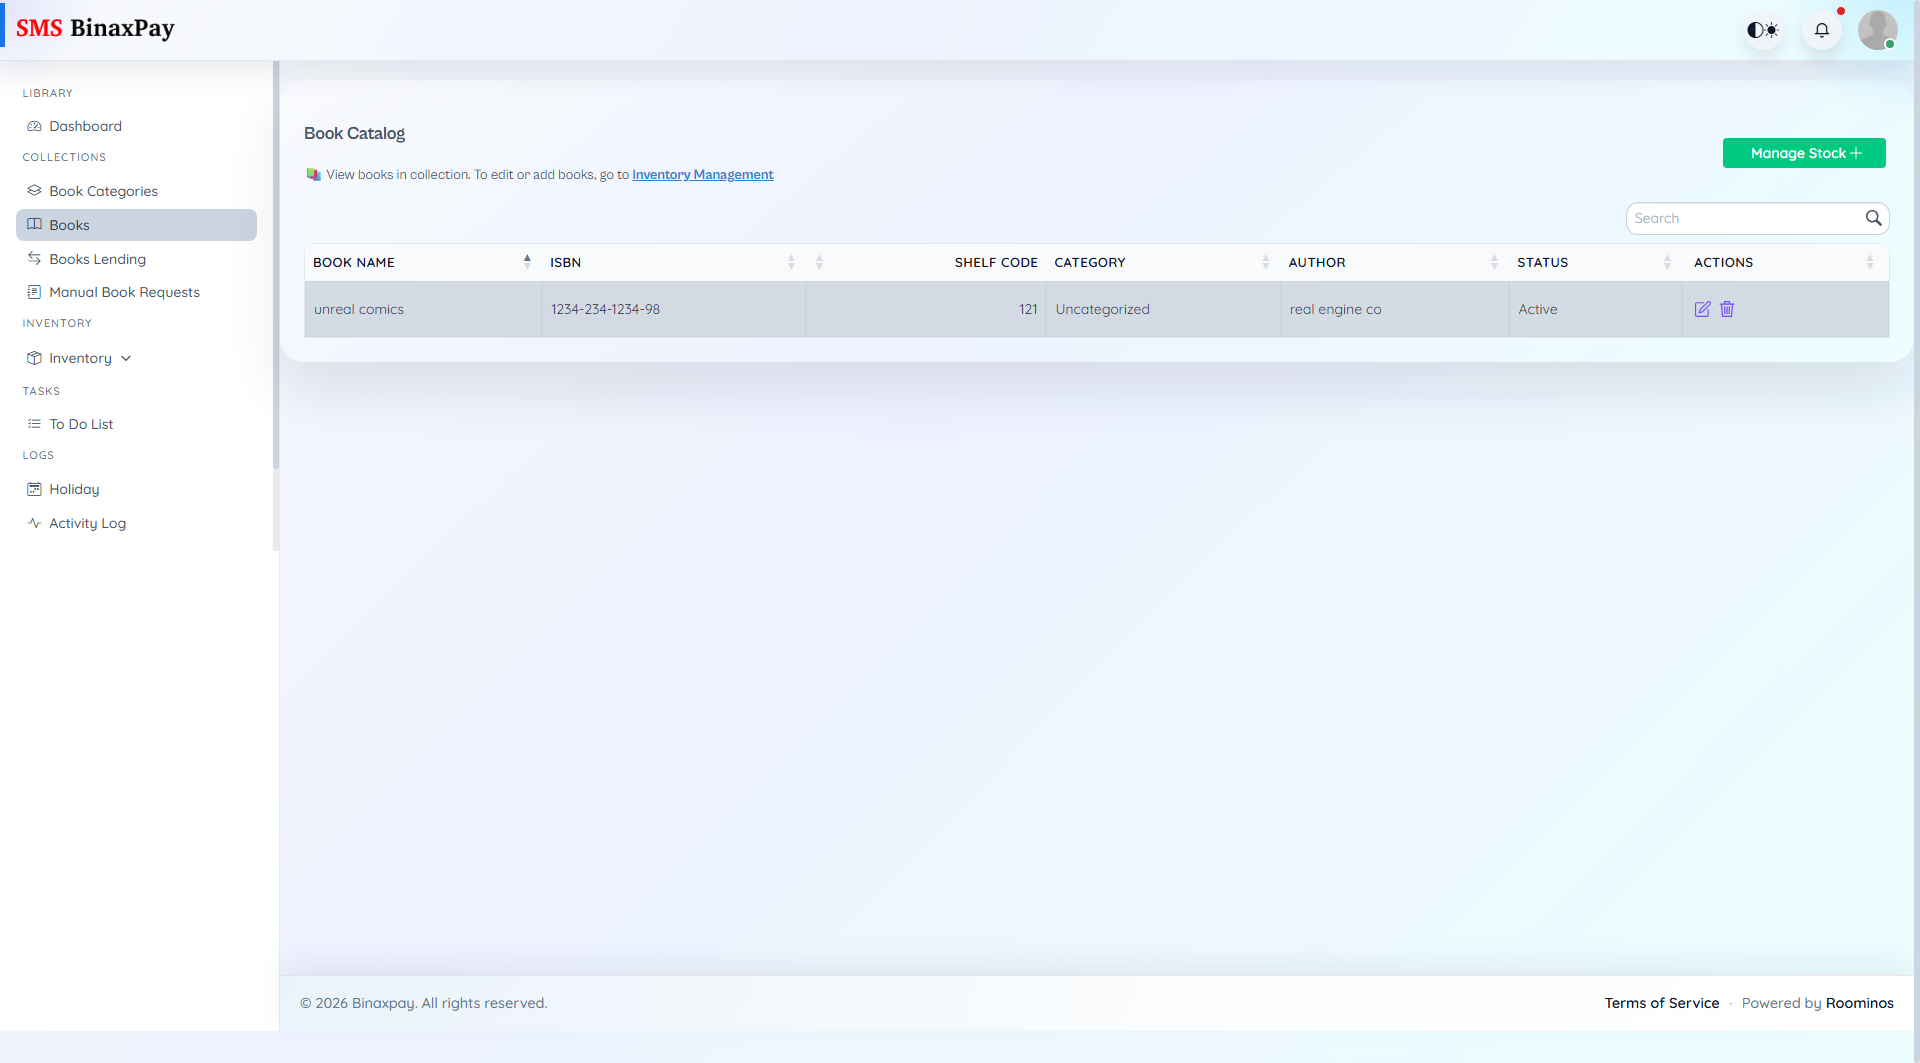Image resolution: width=1920 pixels, height=1063 pixels.
Task: Toggle the ISBN column sorting arrows
Action: pyautogui.click(x=790, y=262)
